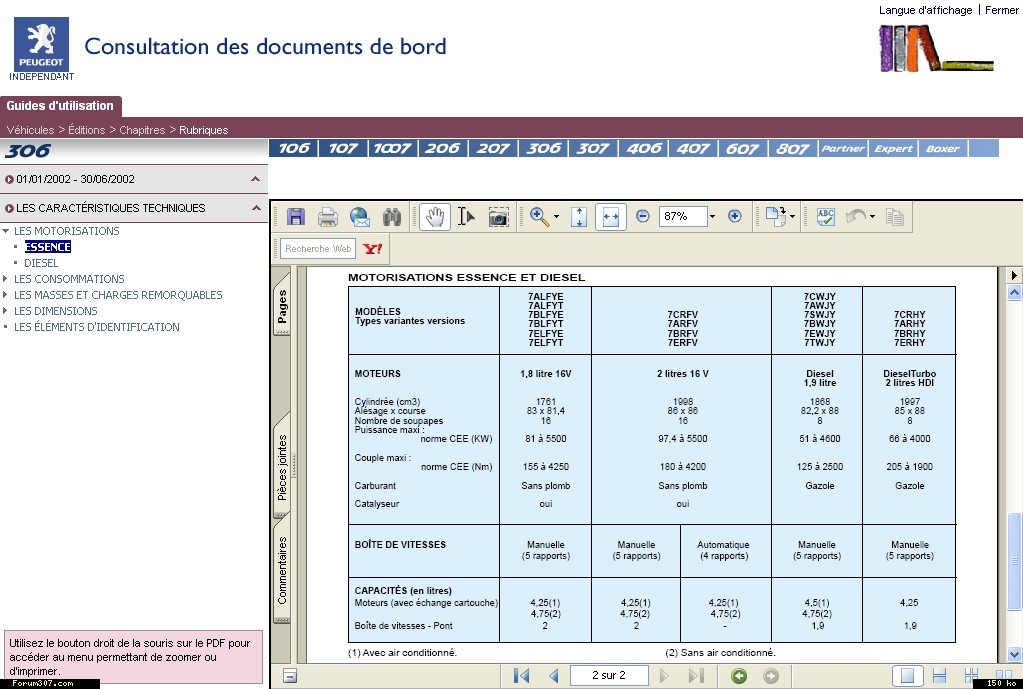Activate the snapshot camera tool

click(498, 217)
